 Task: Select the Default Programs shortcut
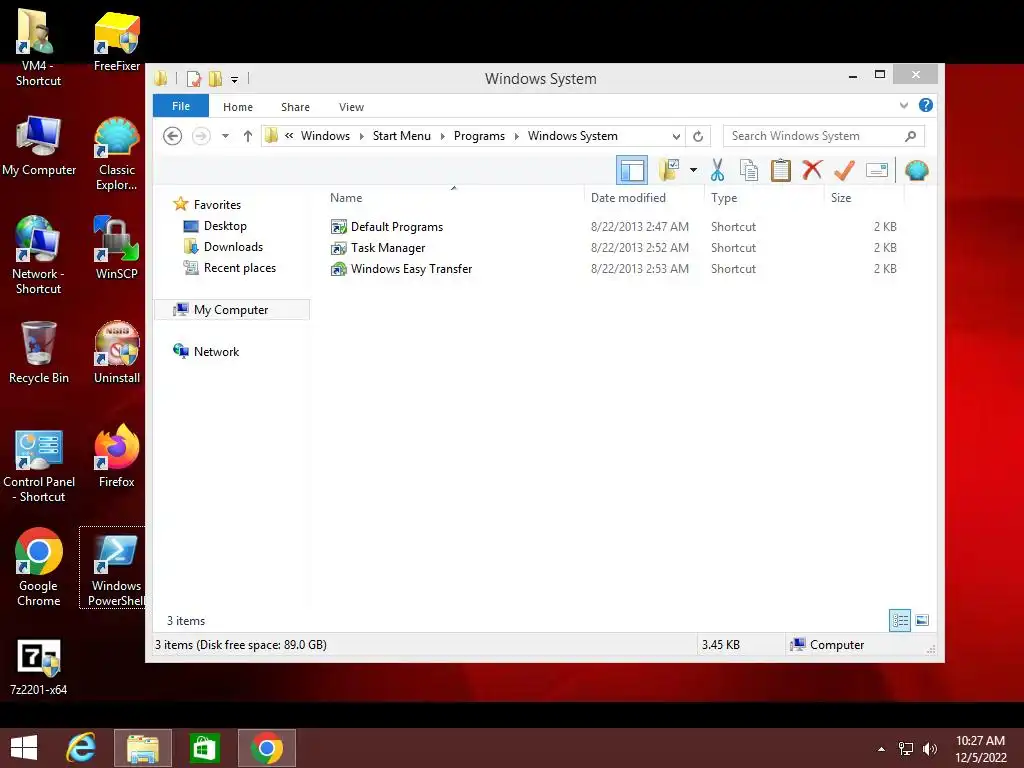coord(396,227)
